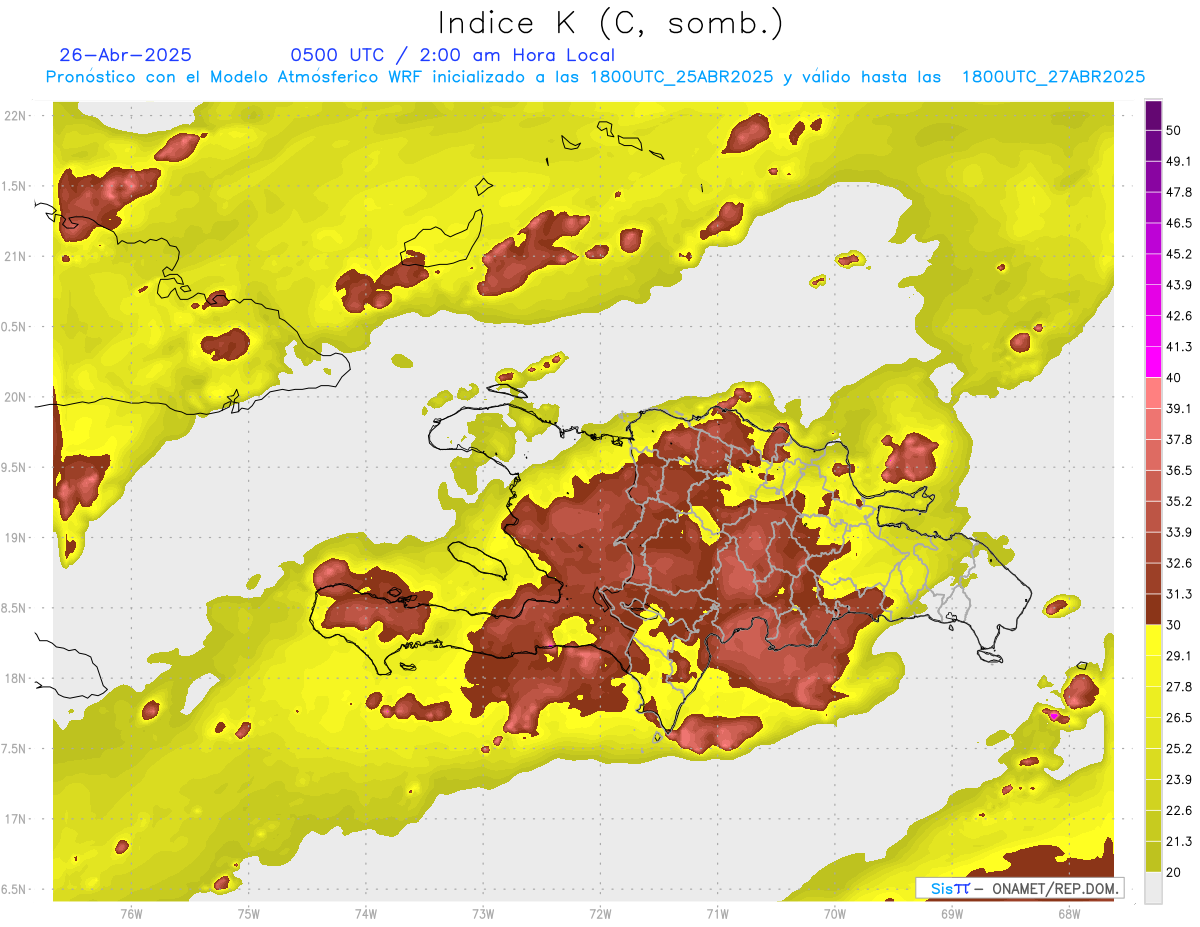Pick the bright magenta swatch between 40 and 41.3

(1153, 363)
